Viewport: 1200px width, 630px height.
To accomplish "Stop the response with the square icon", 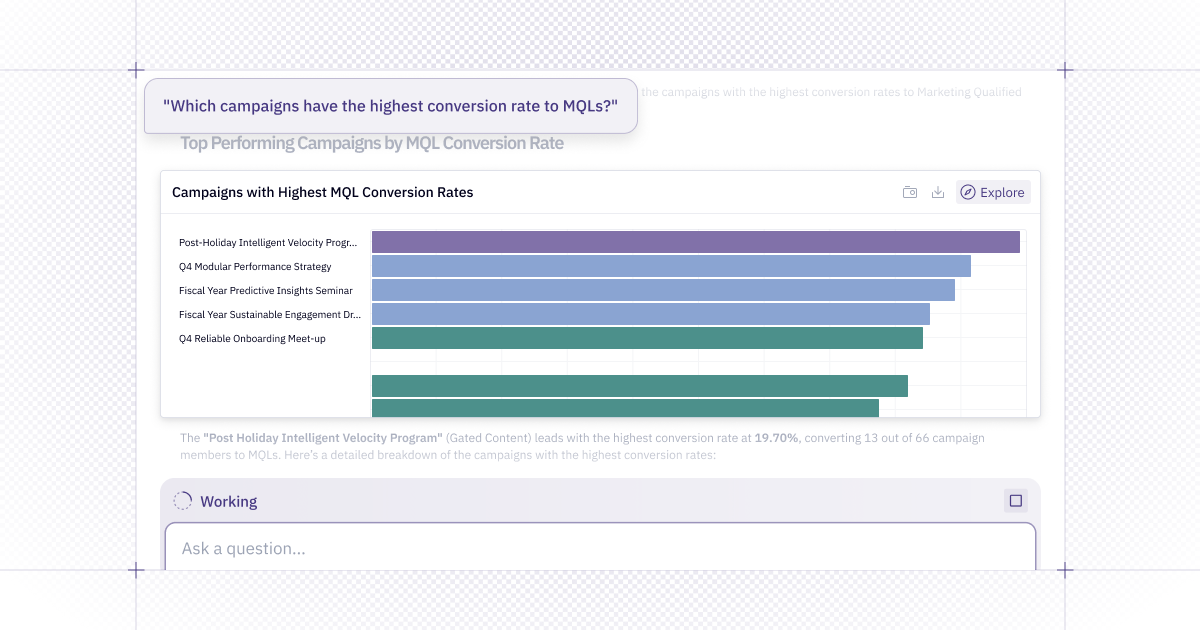I will click(x=1015, y=501).
